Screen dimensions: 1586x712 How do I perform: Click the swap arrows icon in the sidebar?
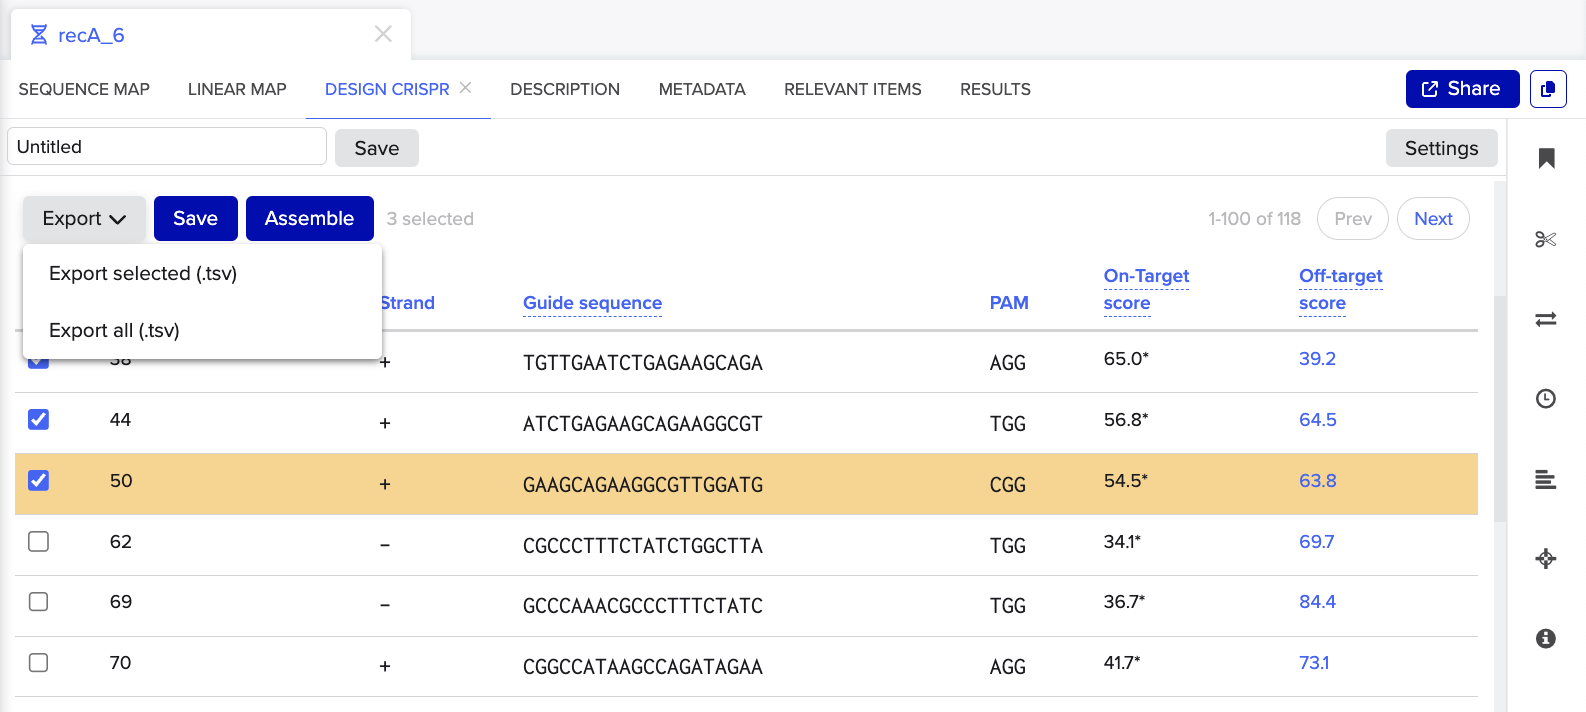1546,319
